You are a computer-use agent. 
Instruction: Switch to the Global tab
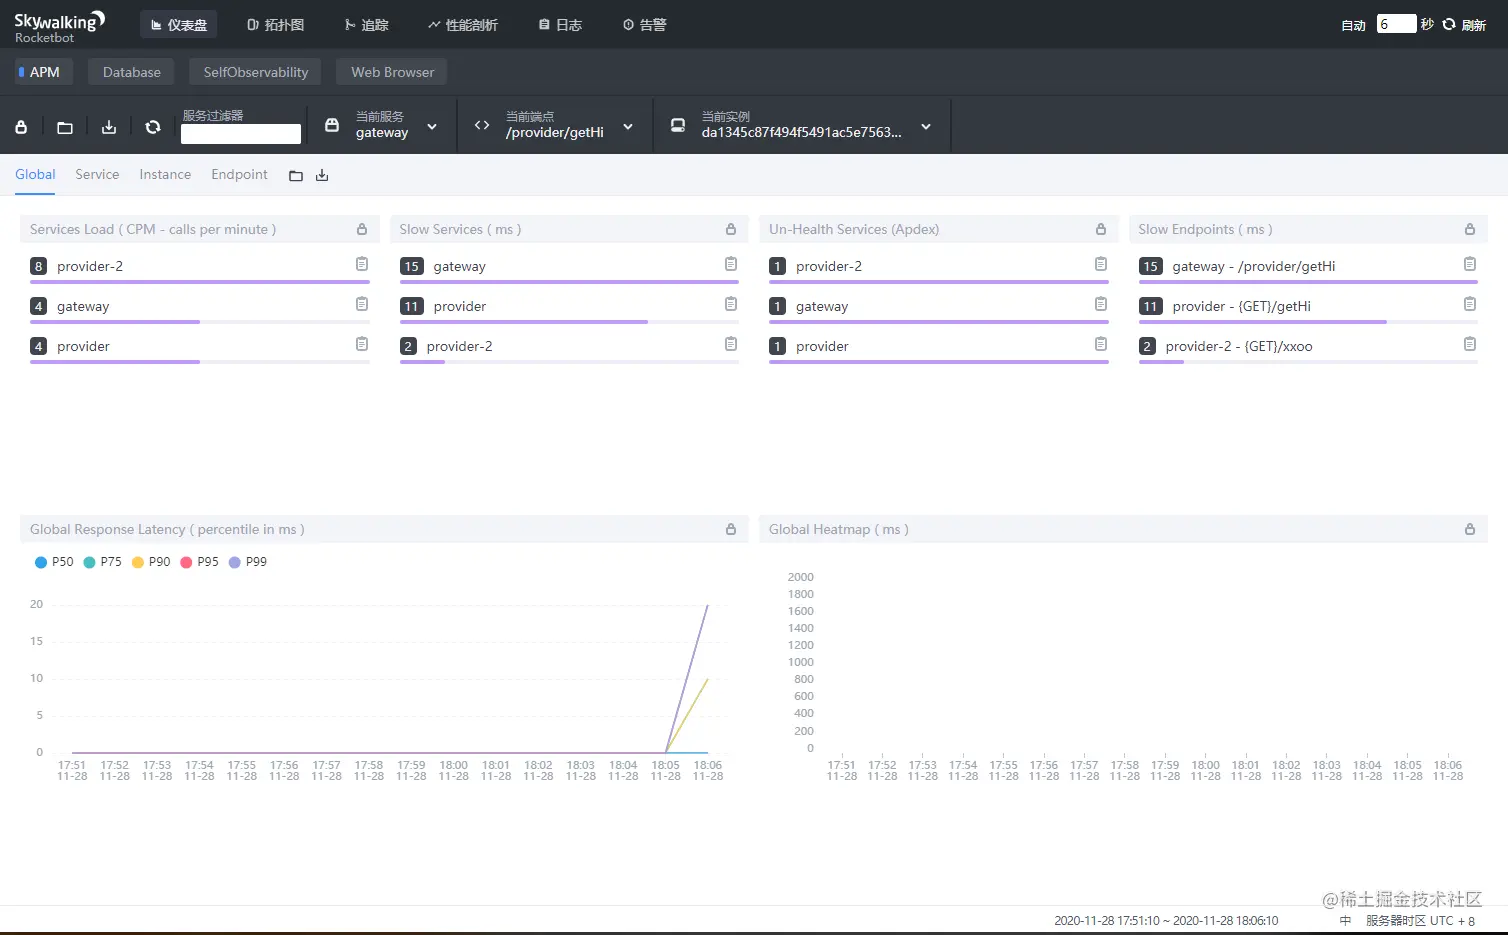35,174
